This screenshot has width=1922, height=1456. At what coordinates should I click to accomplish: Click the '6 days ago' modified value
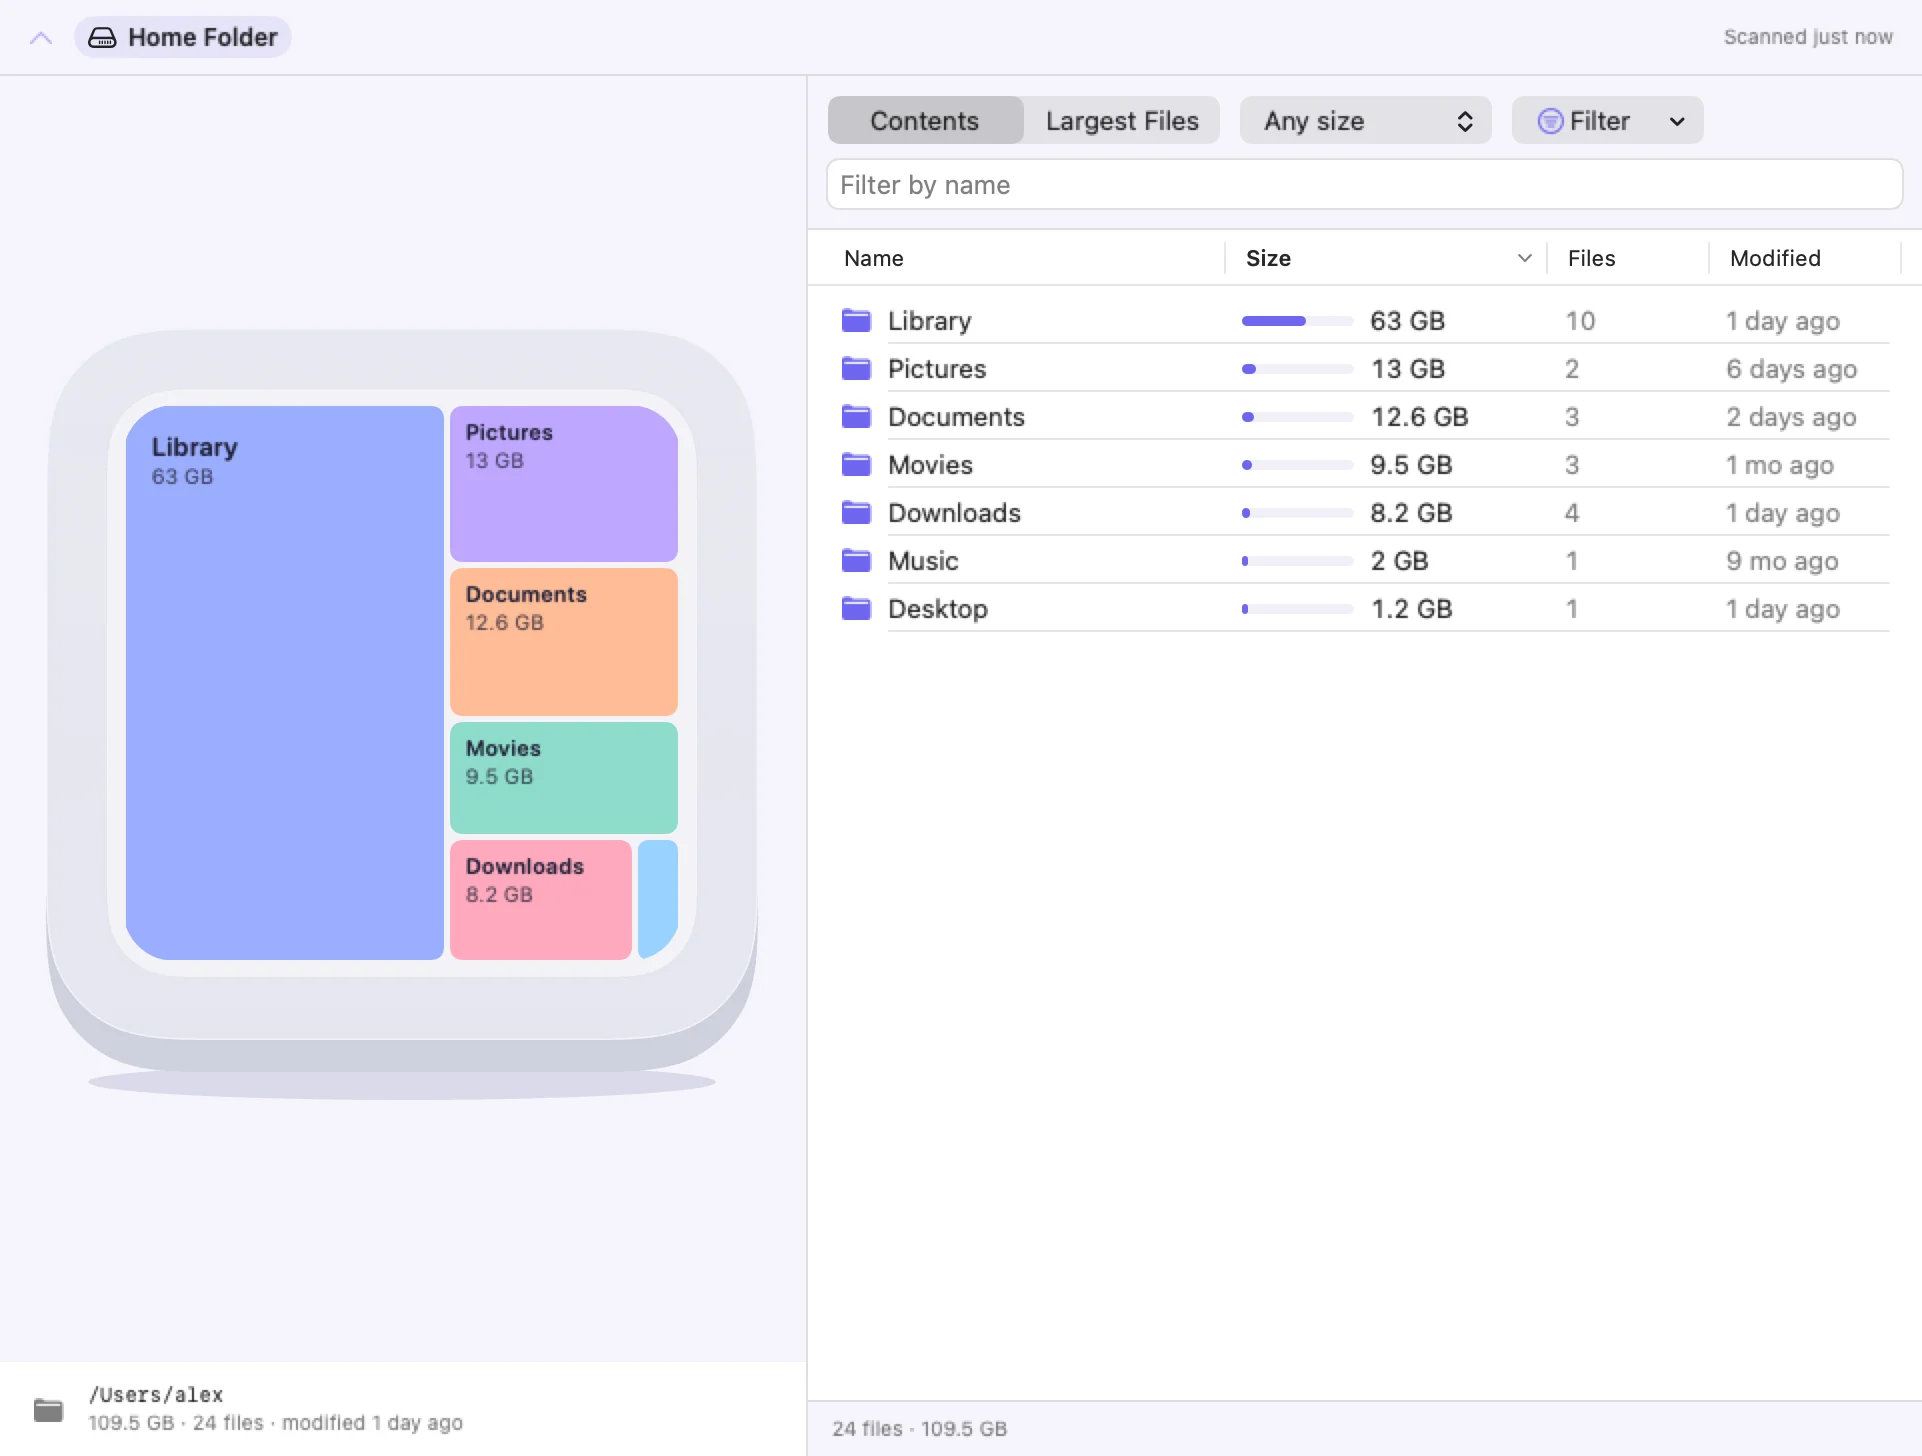tap(1791, 369)
